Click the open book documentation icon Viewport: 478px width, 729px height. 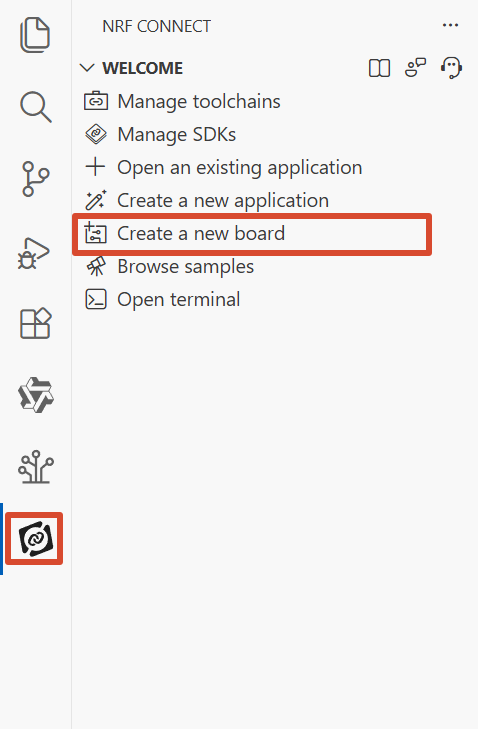tap(379, 68)
